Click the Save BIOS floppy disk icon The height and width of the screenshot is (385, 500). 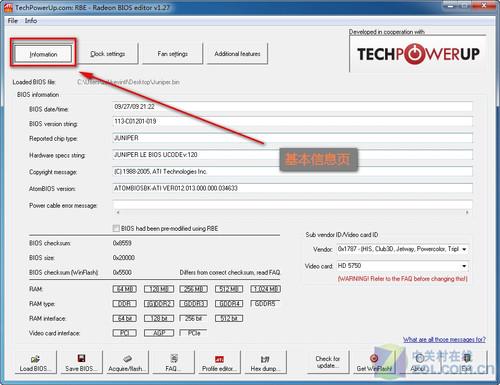pyautogui.click(x=81, y=358)
